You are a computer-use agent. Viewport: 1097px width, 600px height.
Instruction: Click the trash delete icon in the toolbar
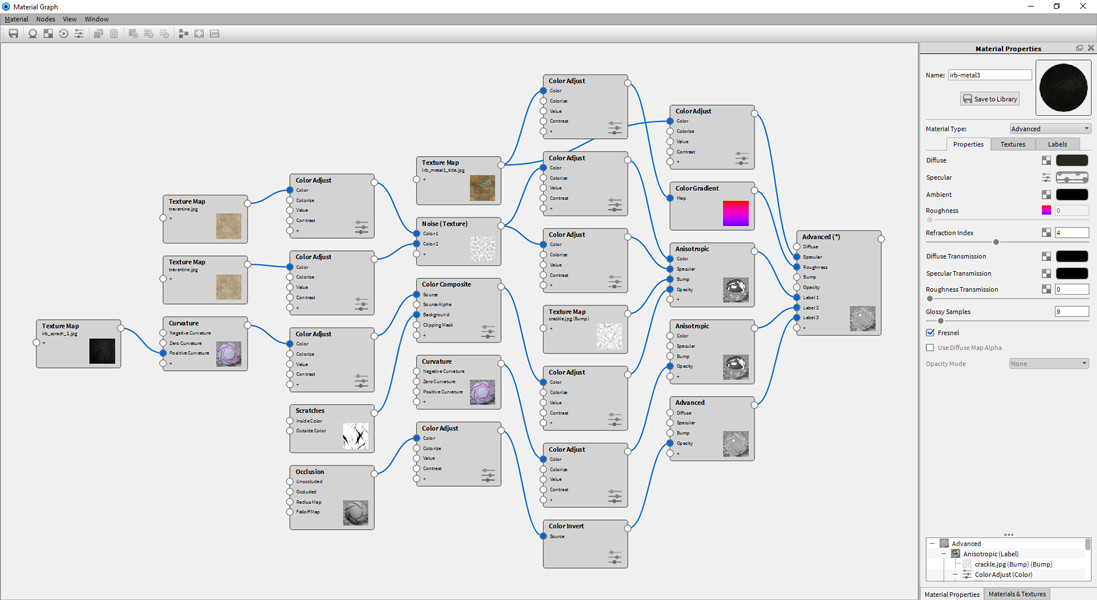click(x=113, y=34)
